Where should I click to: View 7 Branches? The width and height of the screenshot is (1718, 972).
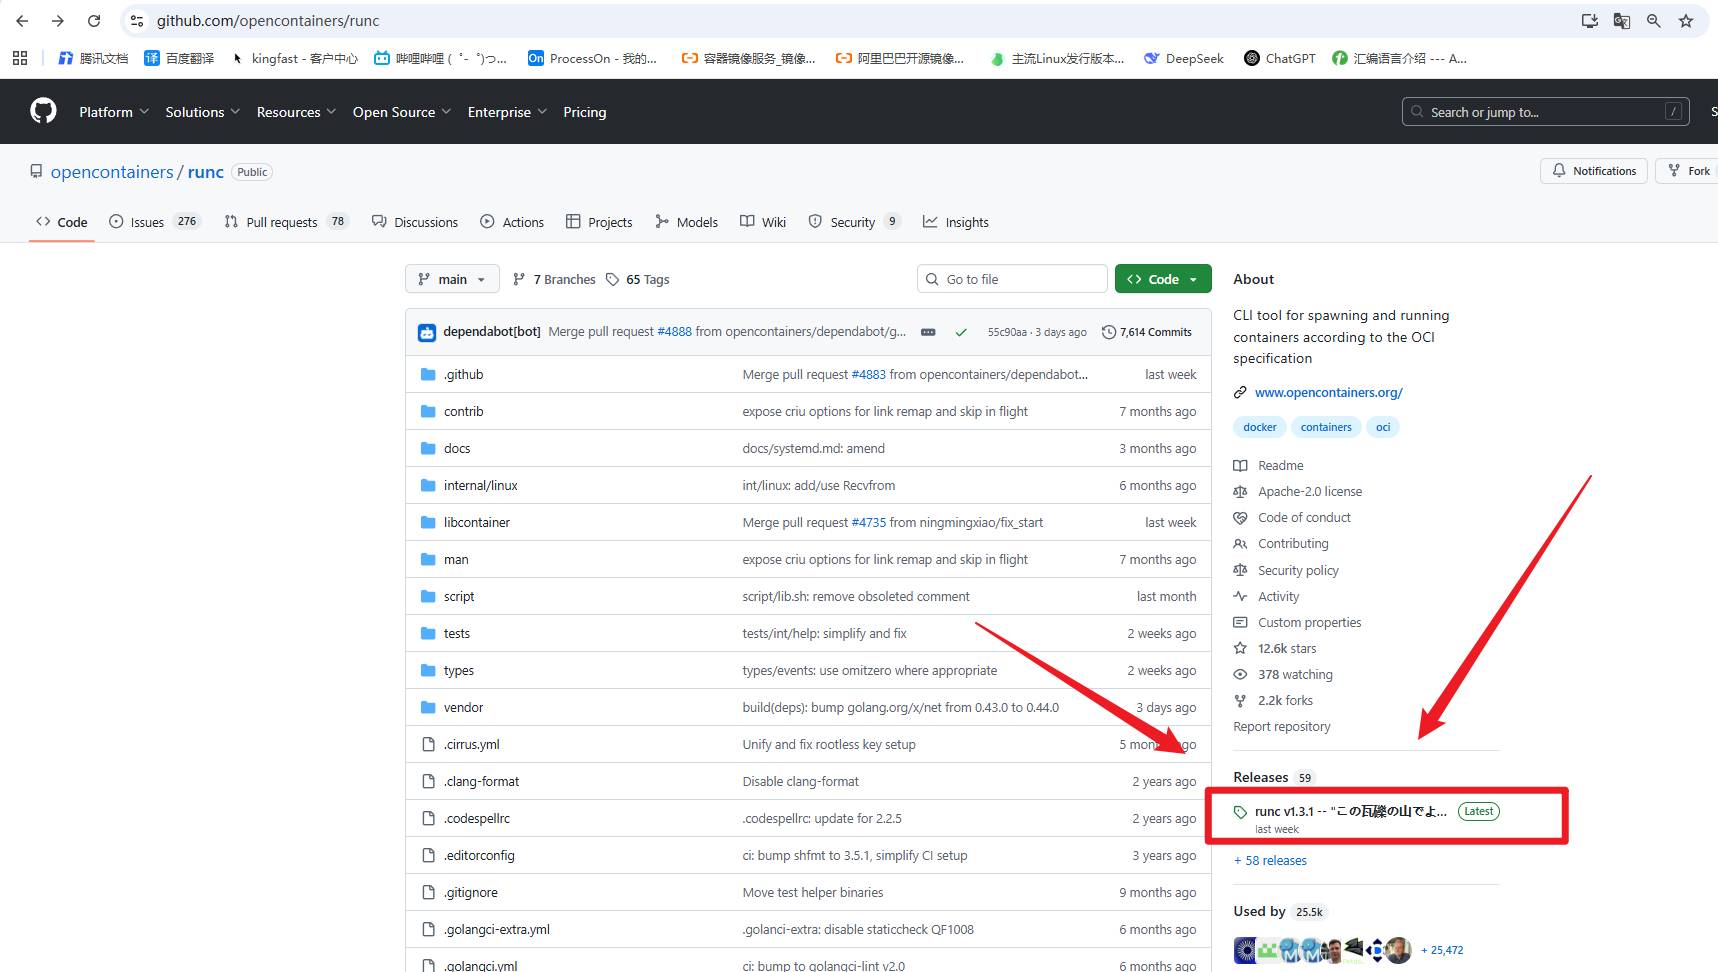tap(554, 279)
